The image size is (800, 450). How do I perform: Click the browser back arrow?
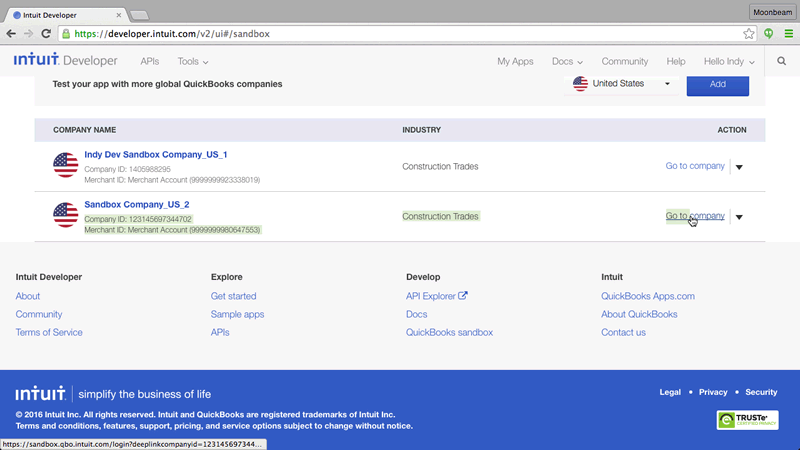[11, 34]
